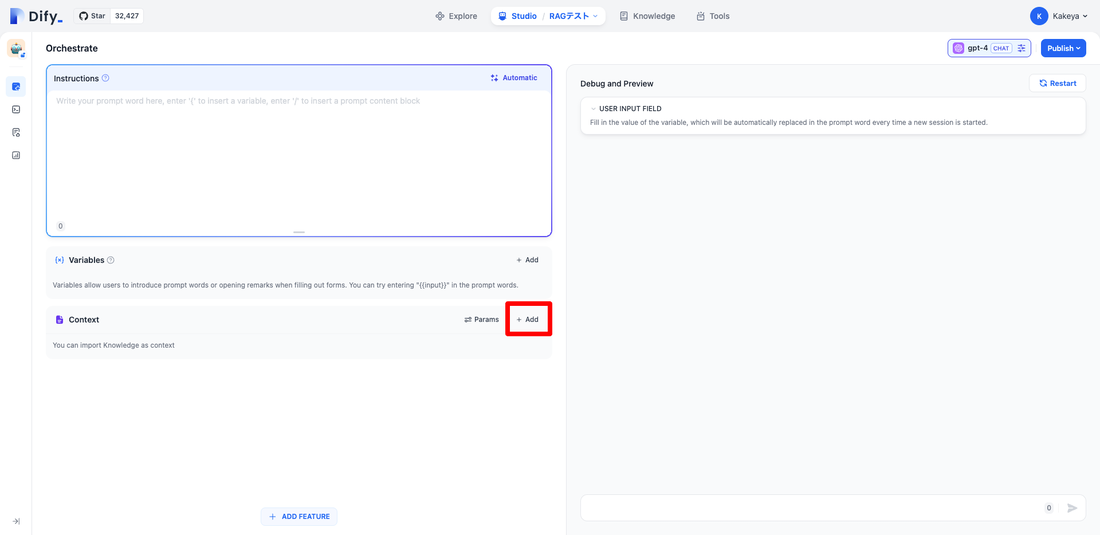The height and width of the screenshot is (535, 1100).
Task: Click the Restart button in Debug panel
Action: click(x=1057, y=84)
